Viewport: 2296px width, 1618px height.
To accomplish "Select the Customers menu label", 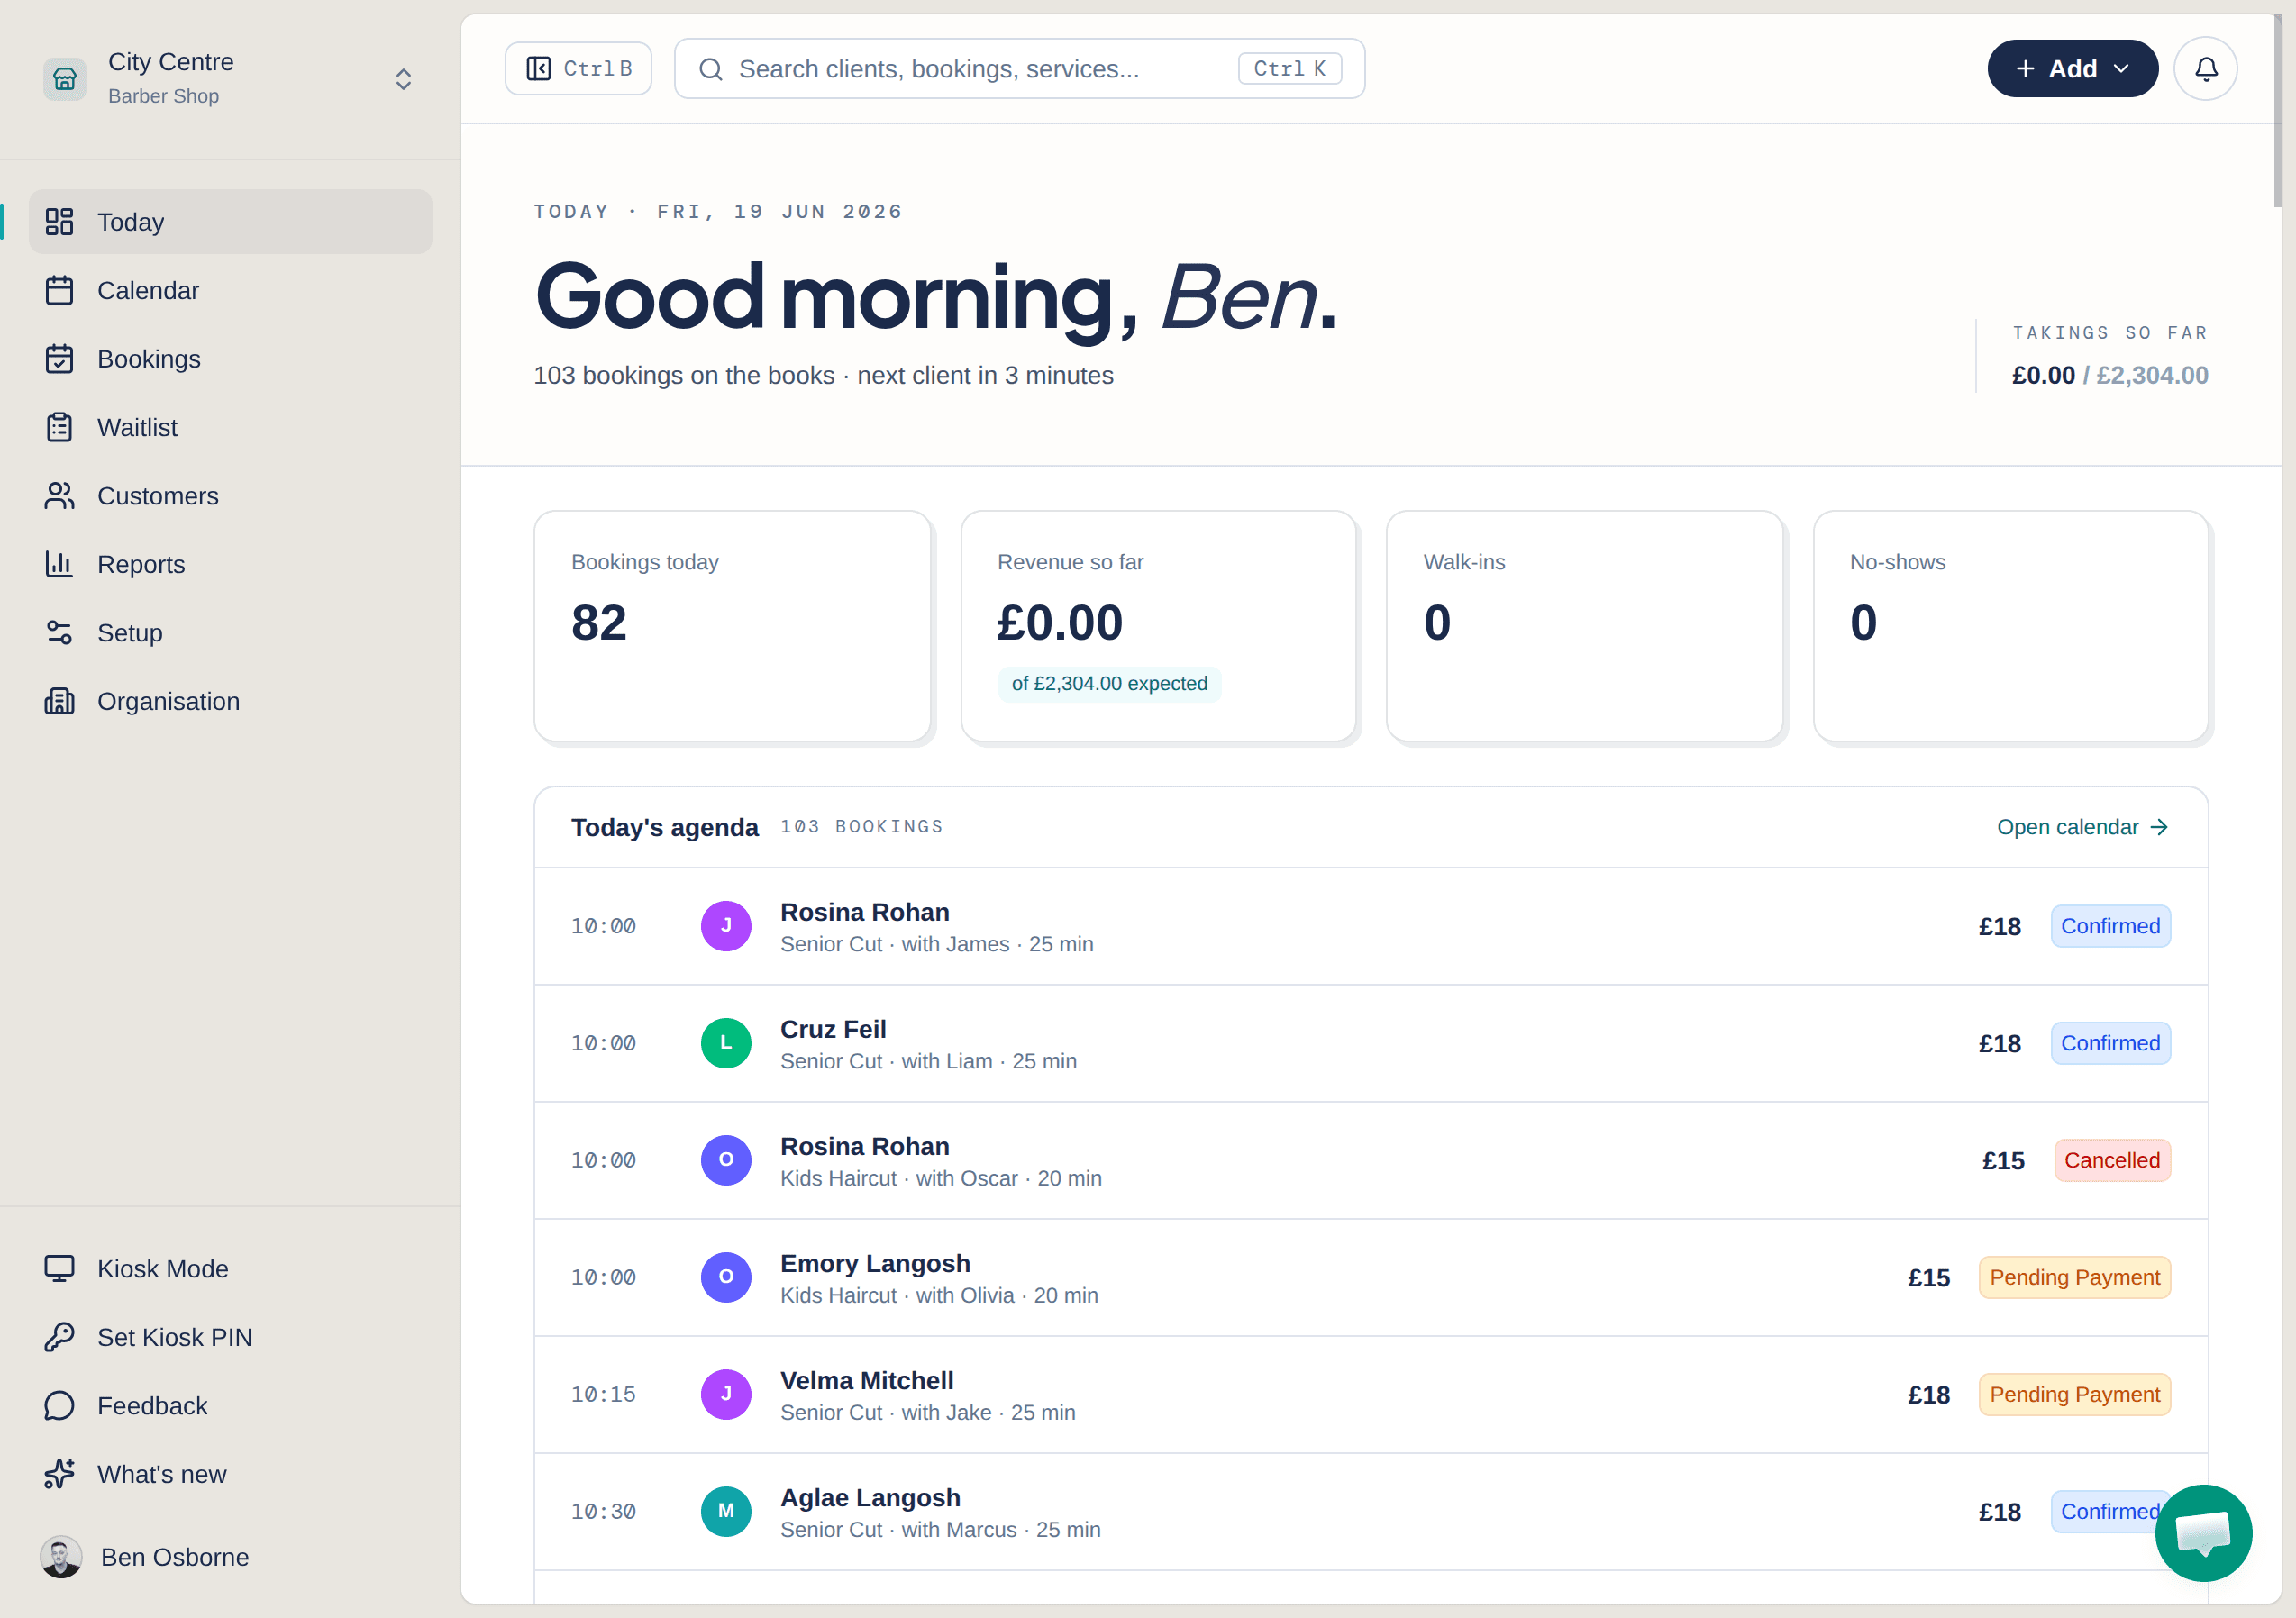I will point(158,496).
